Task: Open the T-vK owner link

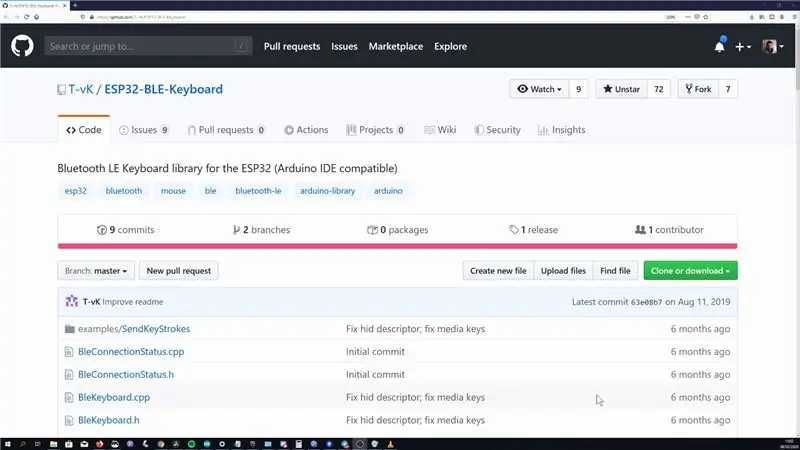Action: click(x=81, y=89)
